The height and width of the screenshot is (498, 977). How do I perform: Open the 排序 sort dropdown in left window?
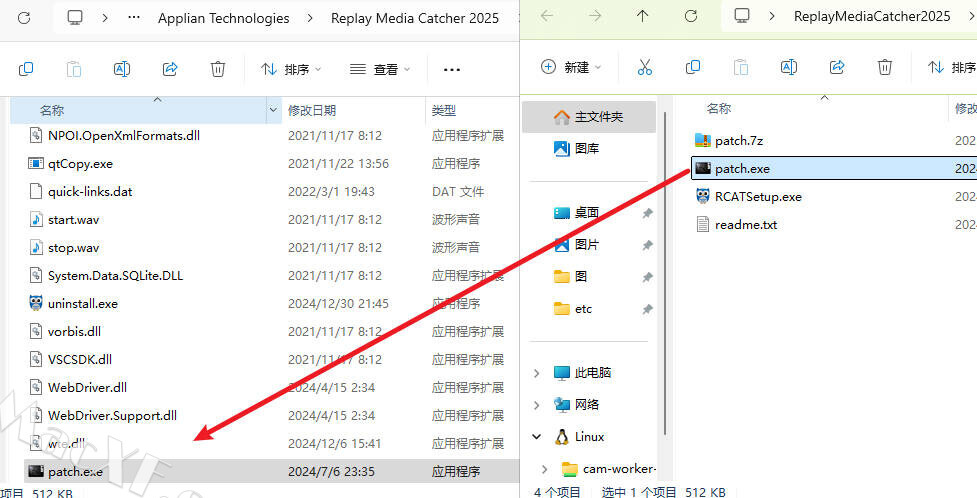click(x=290, y=69)
